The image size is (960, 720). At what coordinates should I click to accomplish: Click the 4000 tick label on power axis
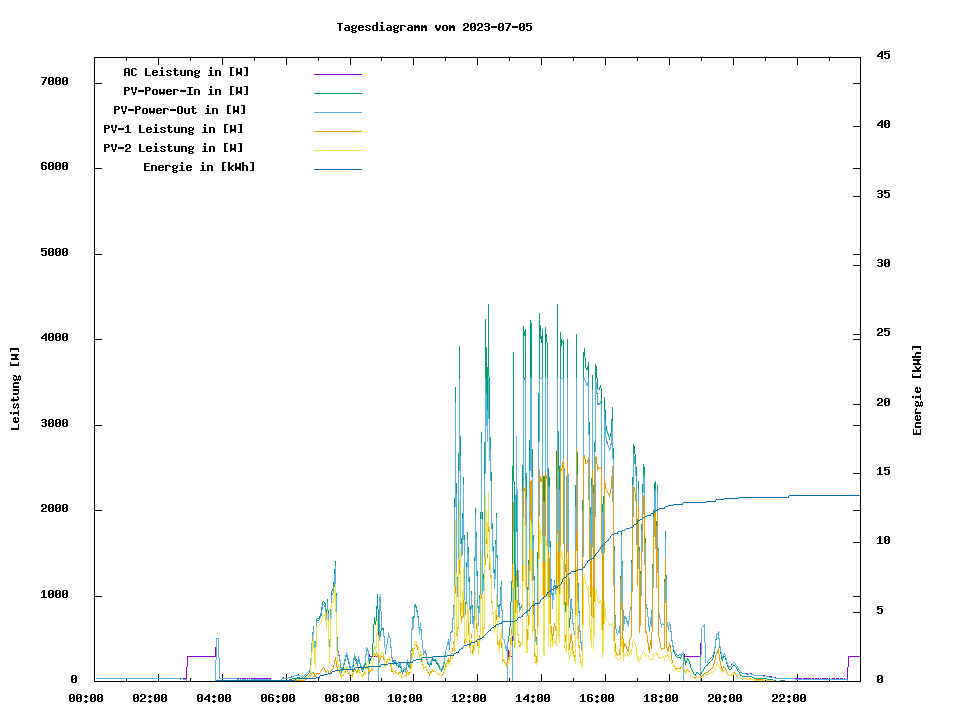point(54,338)
